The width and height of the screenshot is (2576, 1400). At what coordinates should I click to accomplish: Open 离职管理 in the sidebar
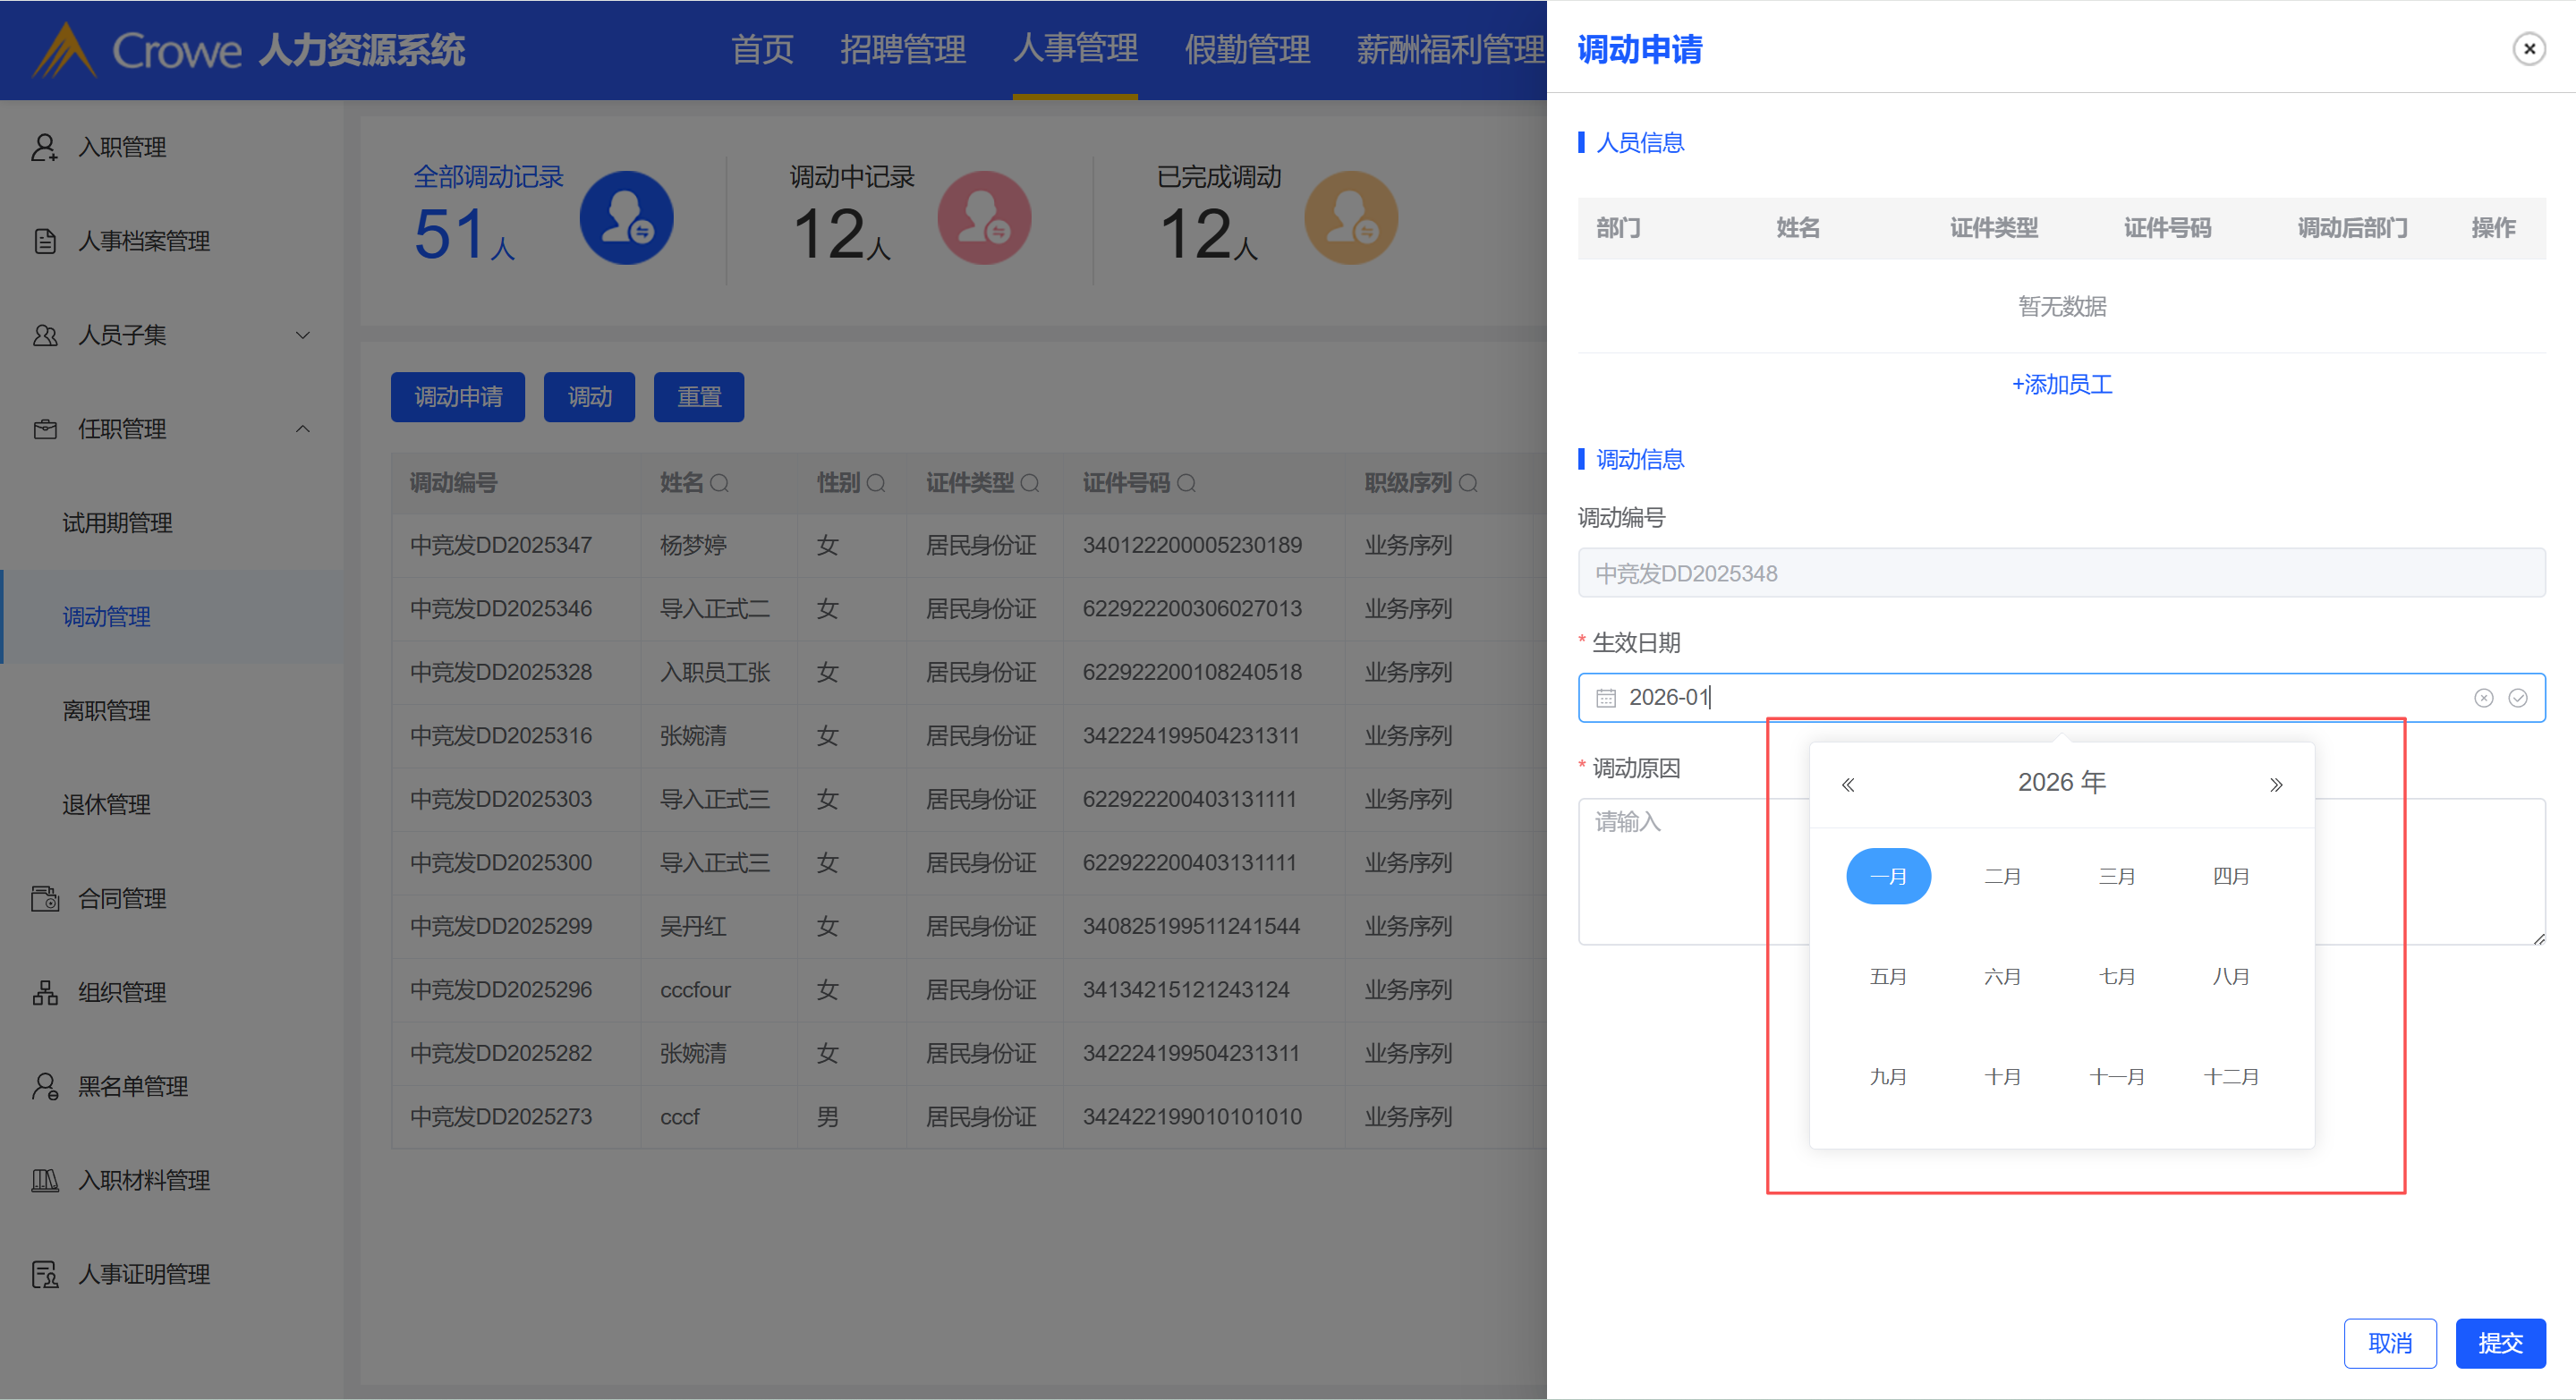106,711
